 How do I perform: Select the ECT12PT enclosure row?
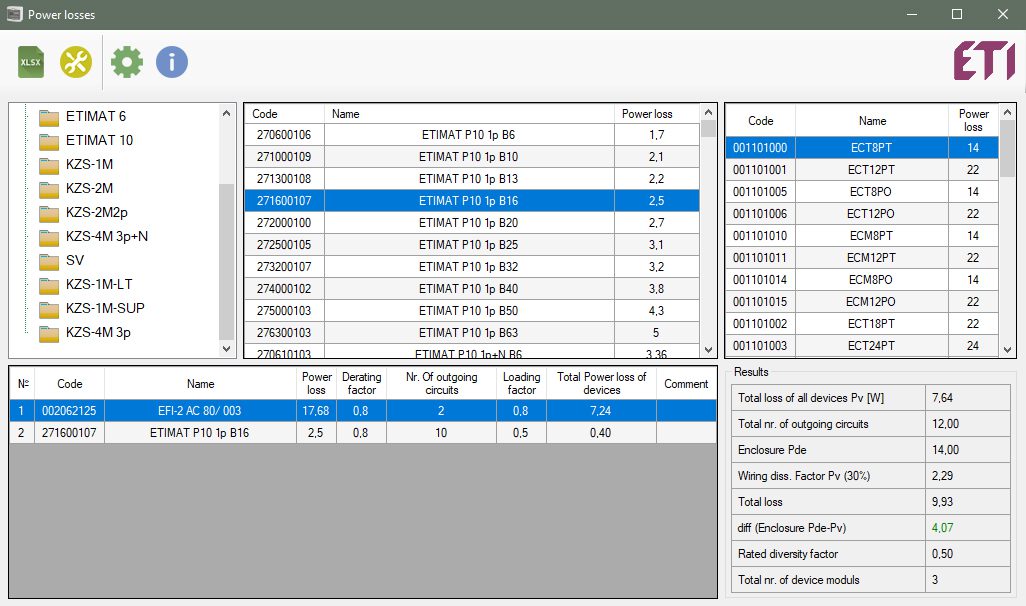click(x=871, y=170)
